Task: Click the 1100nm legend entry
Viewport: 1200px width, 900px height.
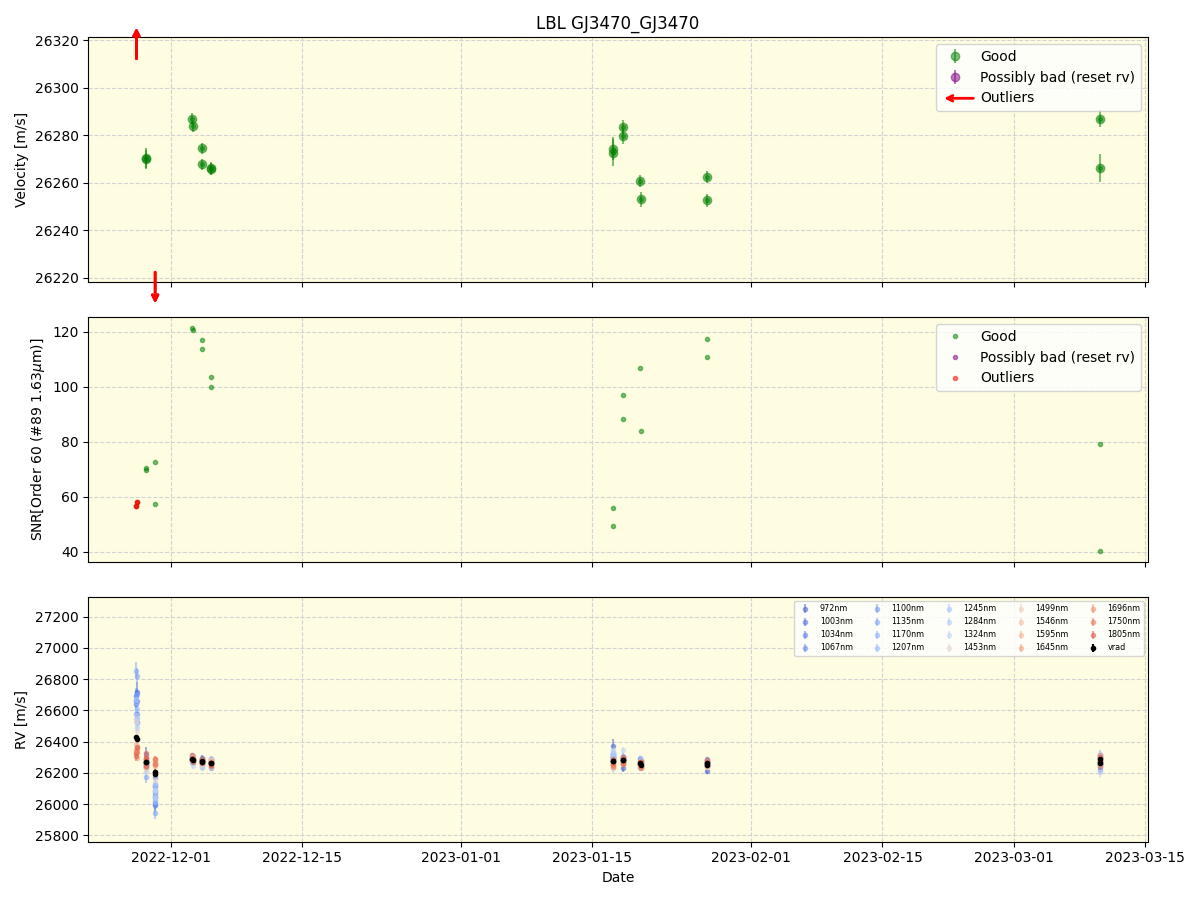Action: 908,608
